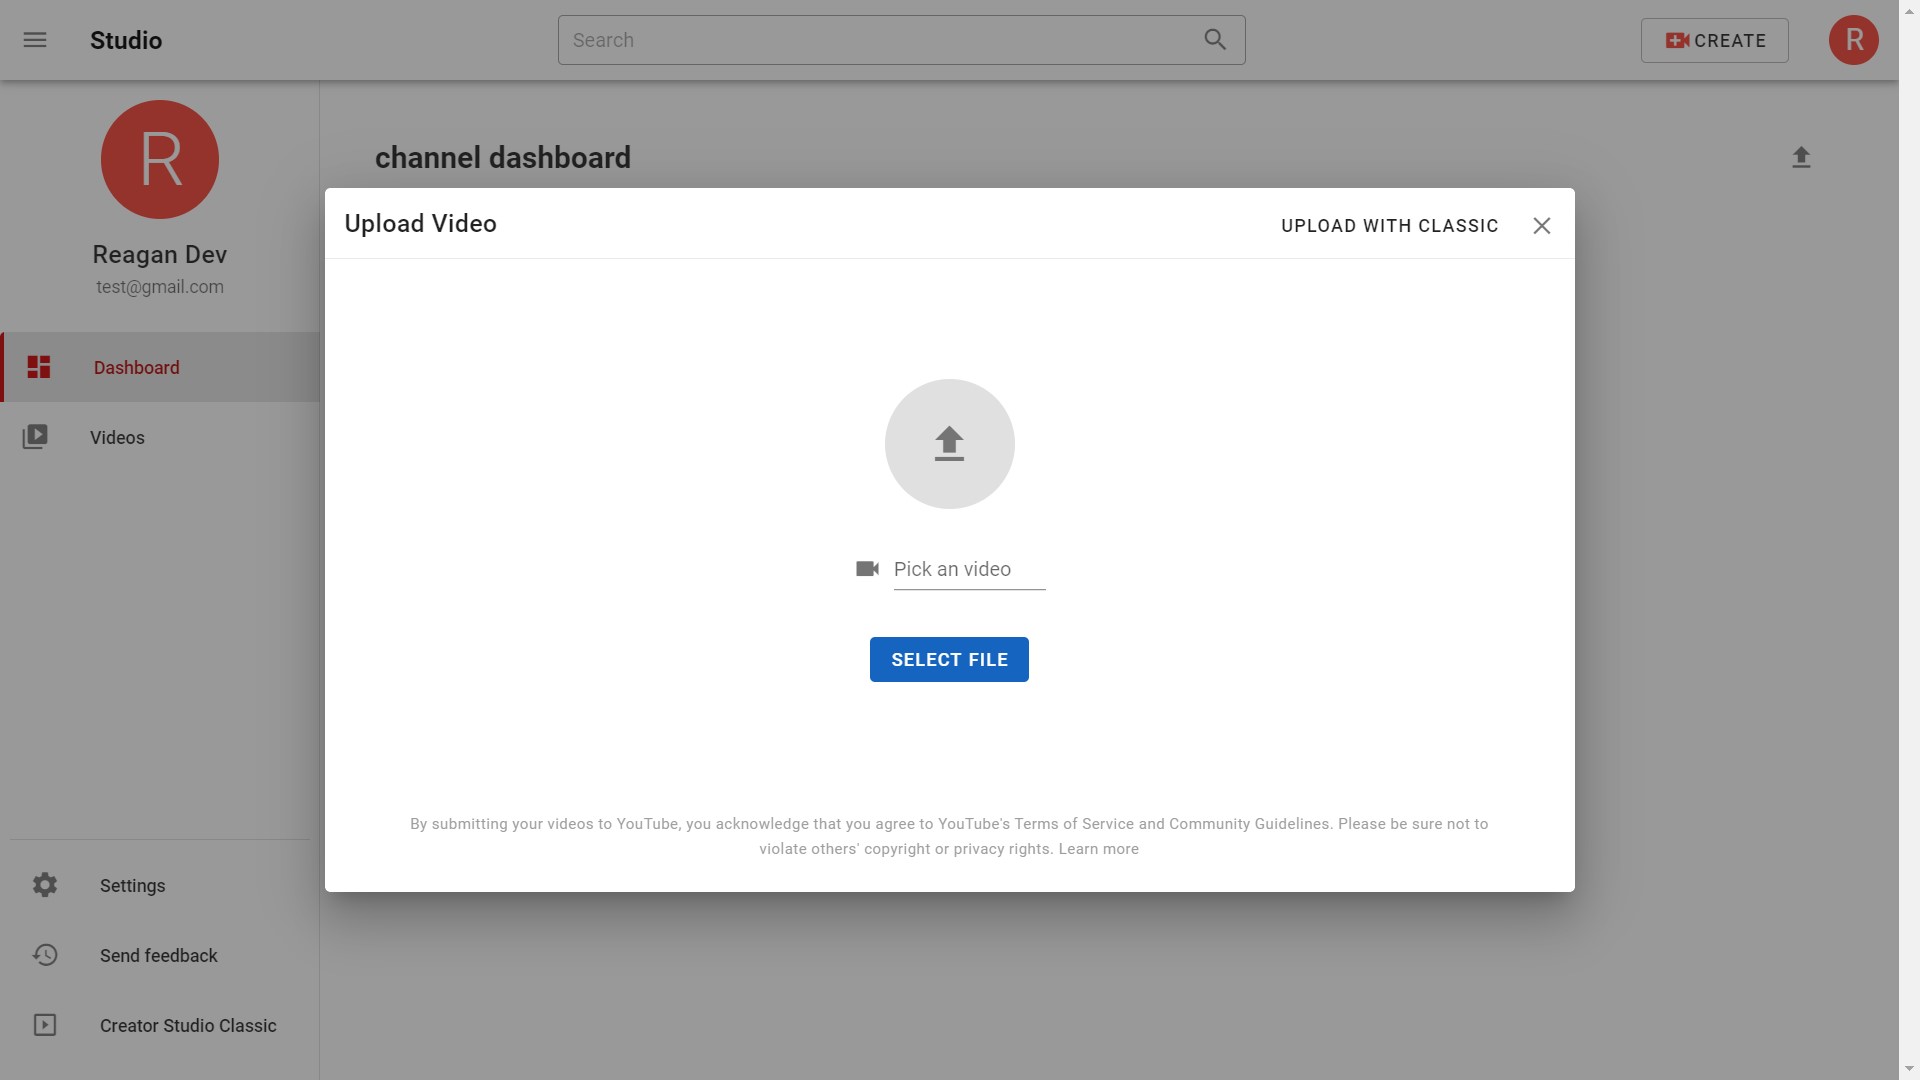1920x1080 pixels.
Task: Click the large Reagan Dev channel avatar
Action: [x=160, y=160]
